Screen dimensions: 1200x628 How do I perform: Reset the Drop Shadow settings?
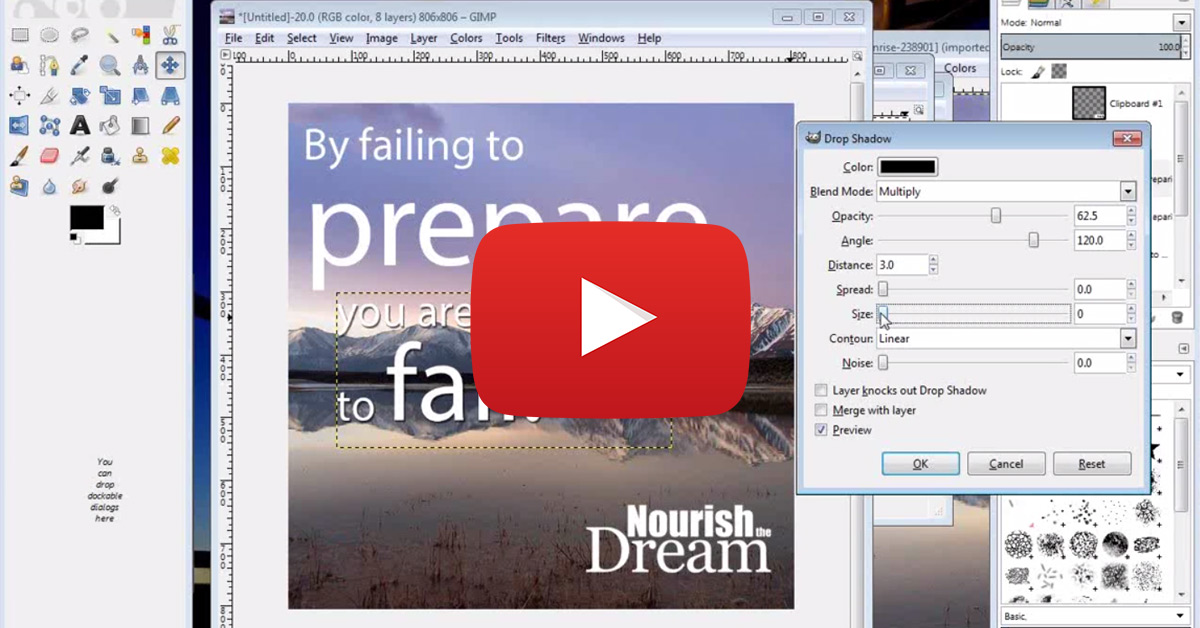[x=1091, y=463]
